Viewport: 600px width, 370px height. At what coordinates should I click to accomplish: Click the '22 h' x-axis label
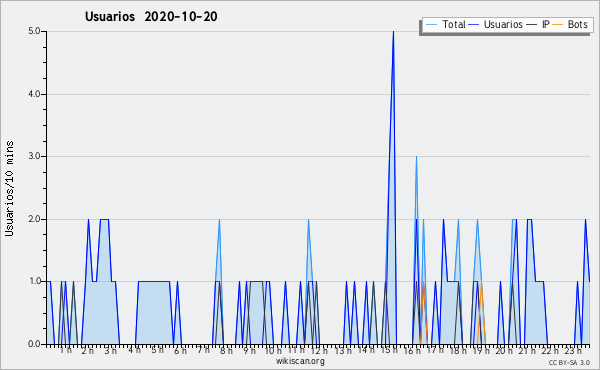[550, 351]
